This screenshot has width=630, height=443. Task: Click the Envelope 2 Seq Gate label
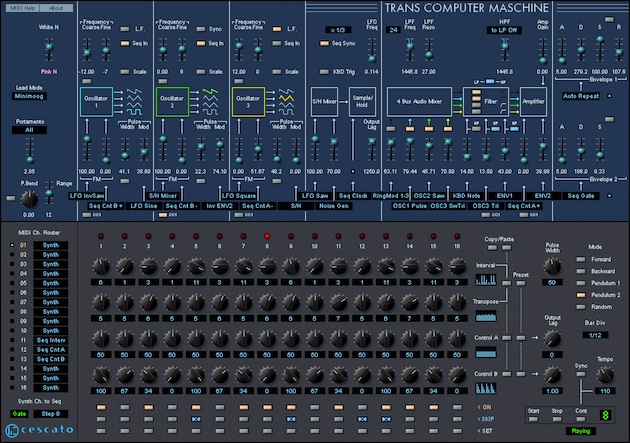(x=581, y=196)
